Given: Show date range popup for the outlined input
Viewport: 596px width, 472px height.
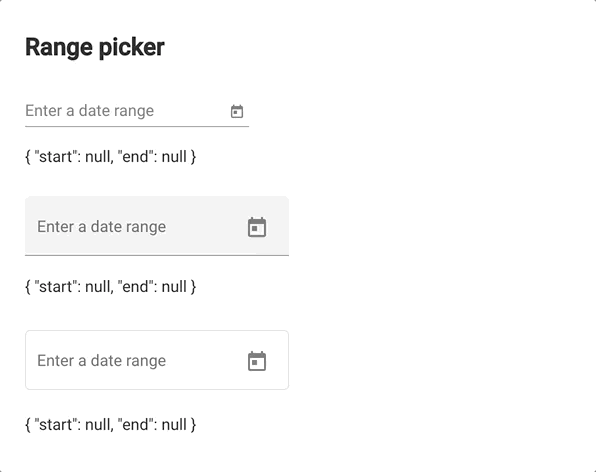Looking at the screenshot, I should [x=257, y=361].
